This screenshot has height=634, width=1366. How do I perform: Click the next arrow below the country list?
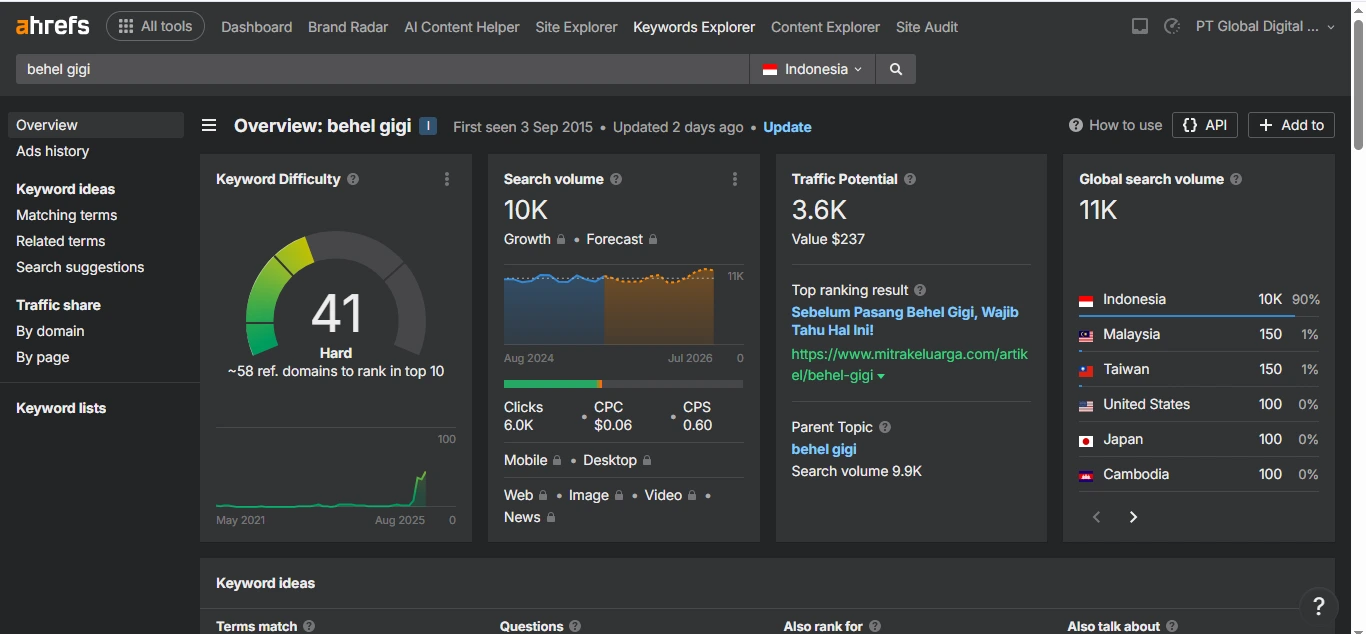[x=1133, y=517]
